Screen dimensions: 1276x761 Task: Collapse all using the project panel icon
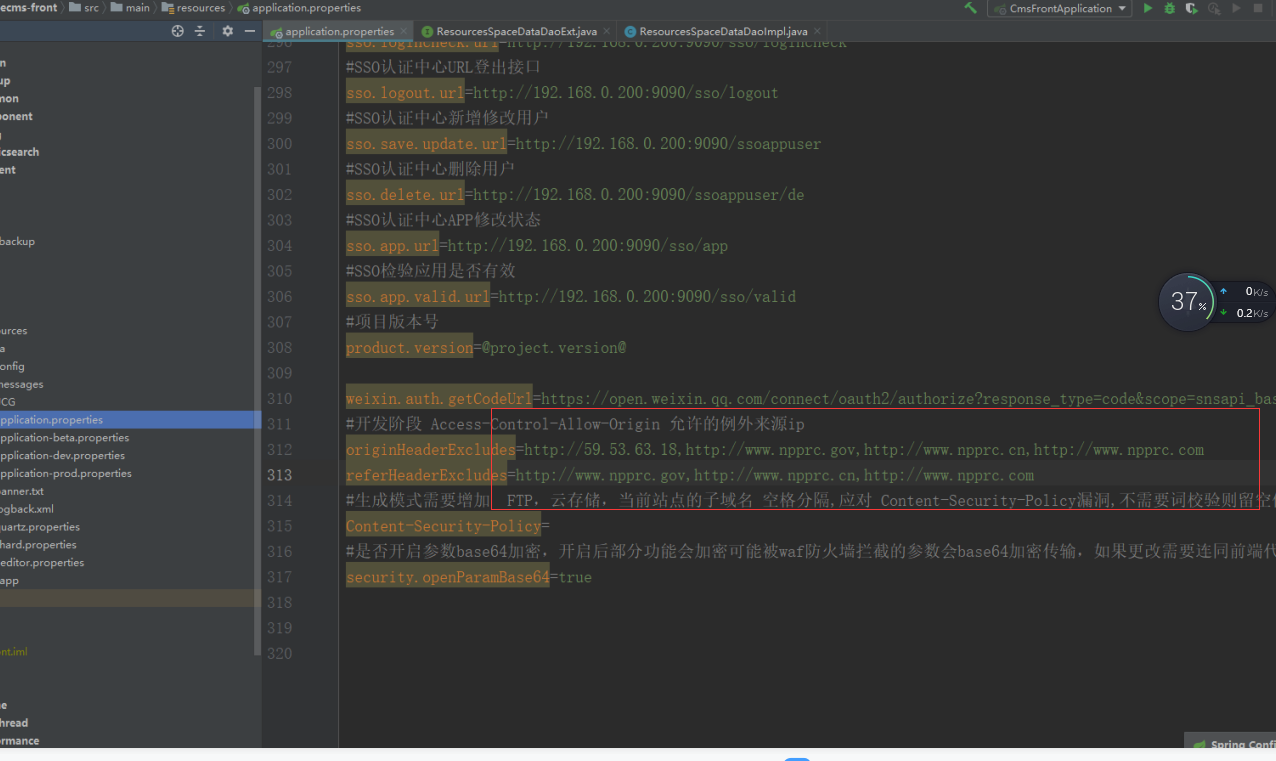[200, 31]
